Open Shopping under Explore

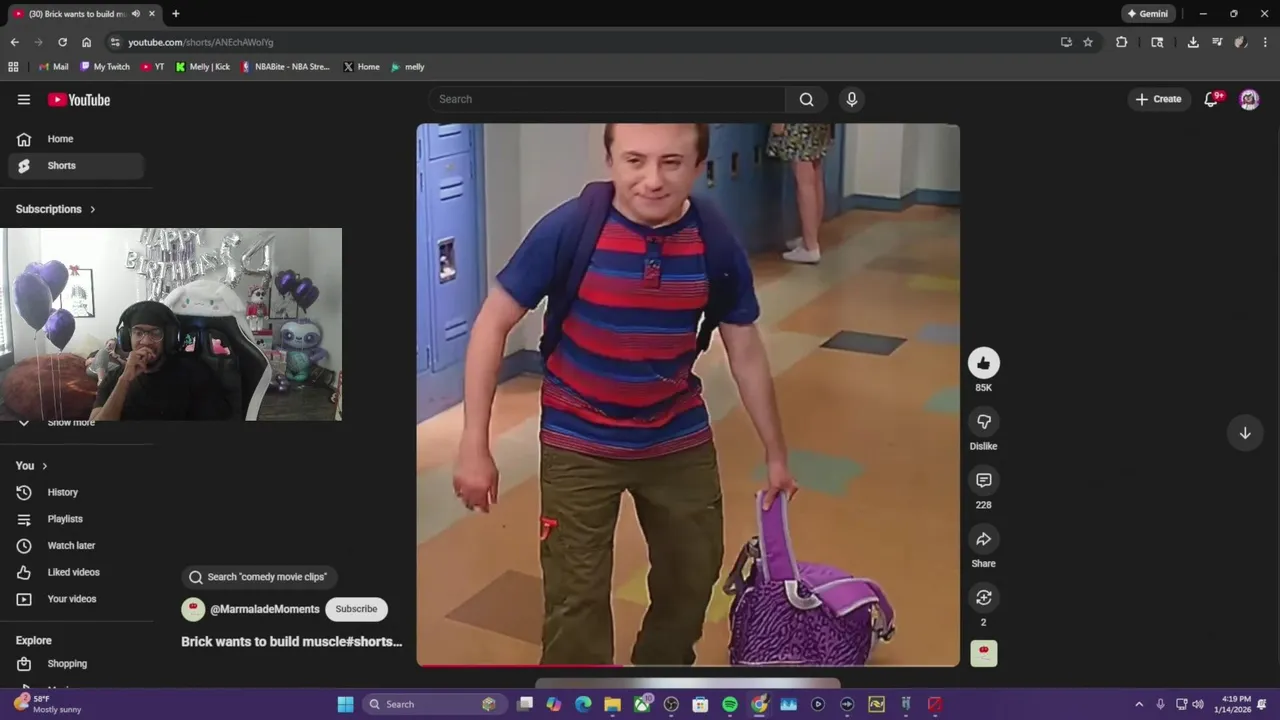(x=76, y=664)
